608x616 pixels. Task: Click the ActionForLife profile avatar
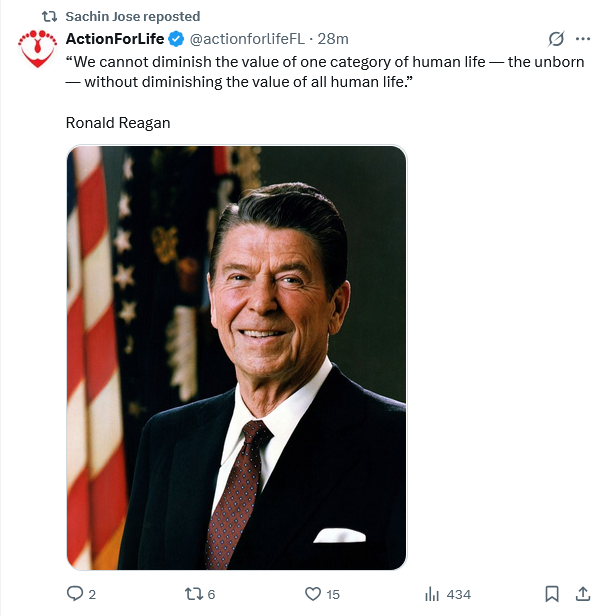(x=39, y=49)
